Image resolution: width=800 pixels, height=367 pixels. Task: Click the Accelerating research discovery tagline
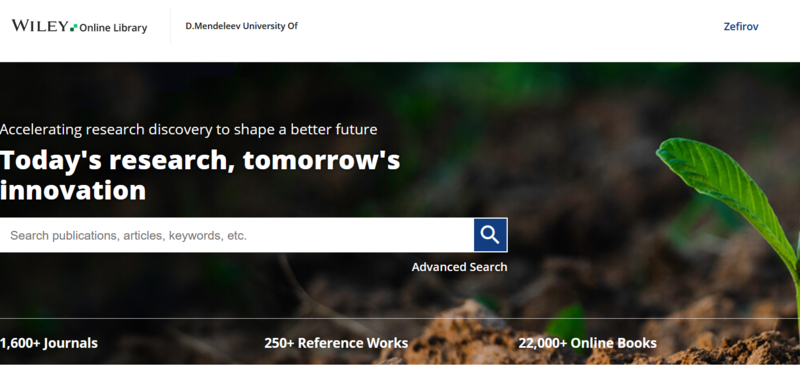click(x=189, y=130)
